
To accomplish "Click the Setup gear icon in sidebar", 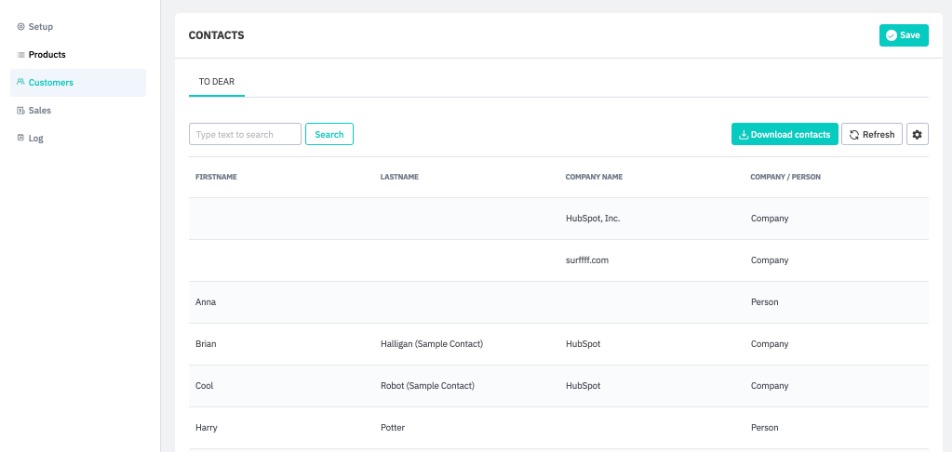I will click(x=21, y=27).
